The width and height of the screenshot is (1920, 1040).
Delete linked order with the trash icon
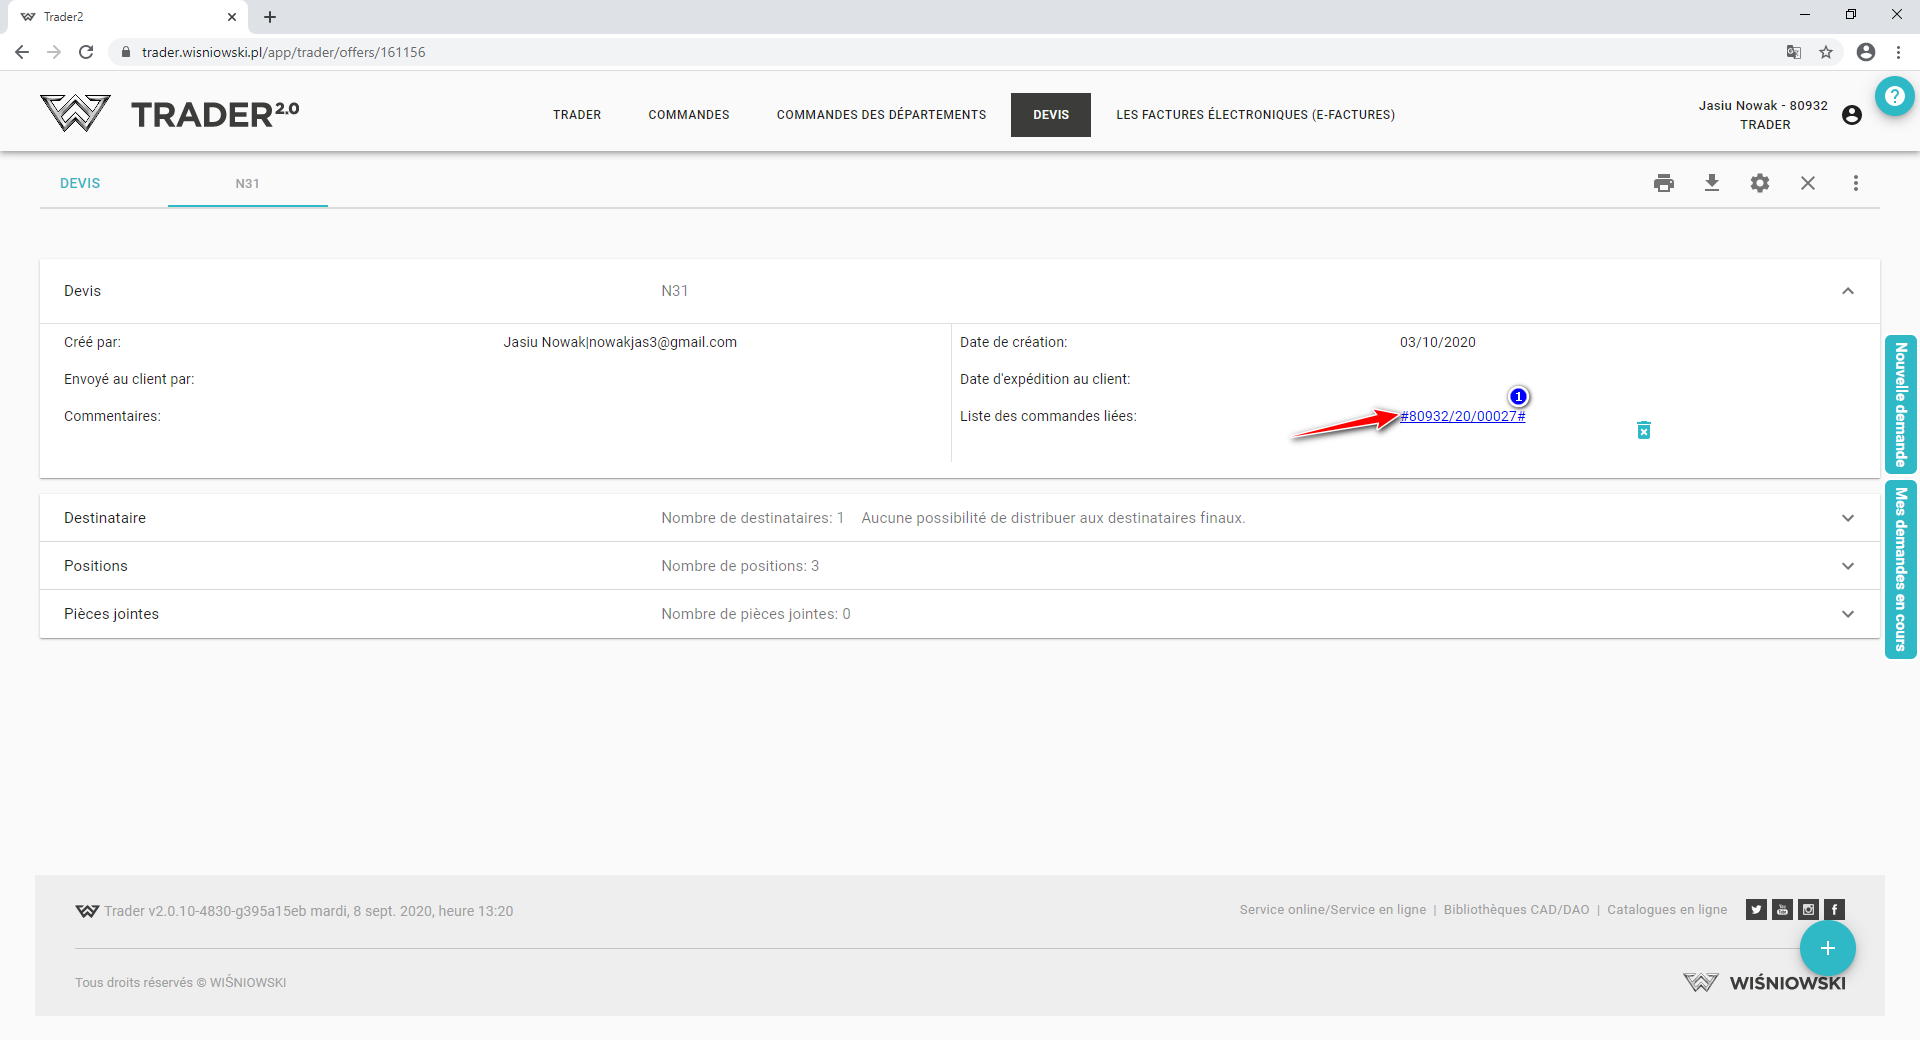pyautogui.click(x=1643, y=430)
